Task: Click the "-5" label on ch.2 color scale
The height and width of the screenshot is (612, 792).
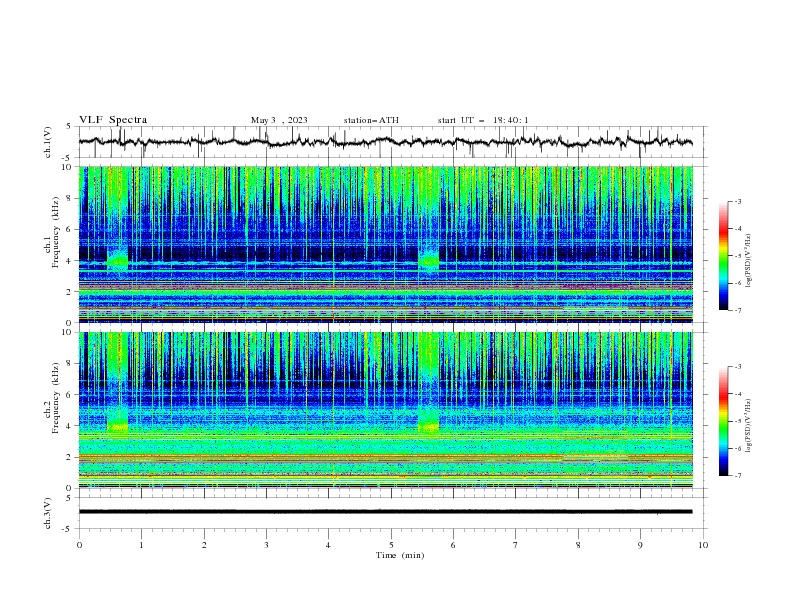Action: point(737,421)
